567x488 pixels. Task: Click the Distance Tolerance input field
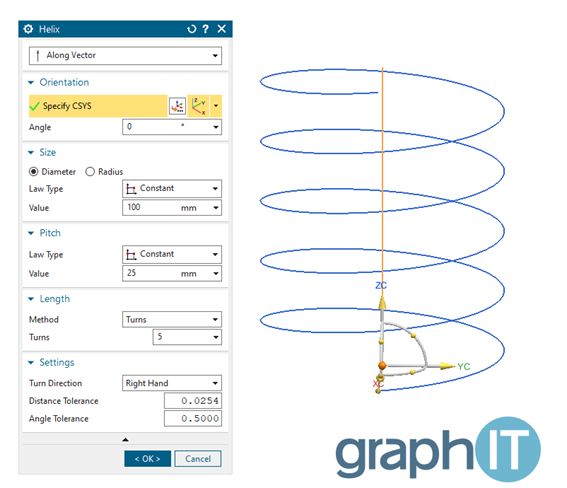[193, 401]
